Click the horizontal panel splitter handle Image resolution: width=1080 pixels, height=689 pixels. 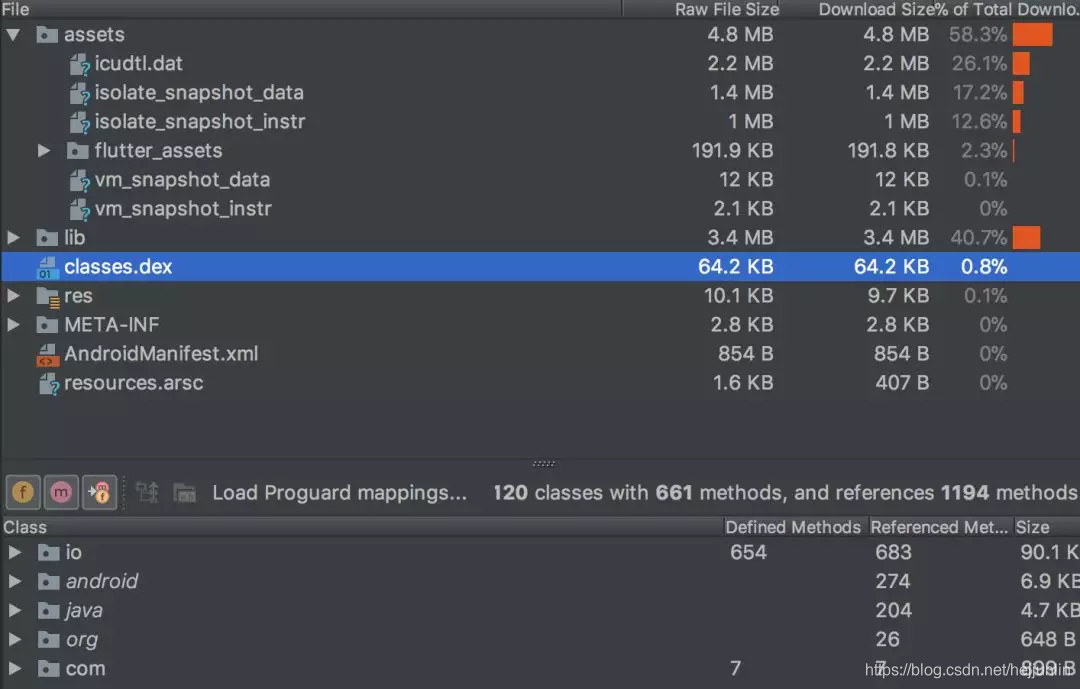[543, 464]
